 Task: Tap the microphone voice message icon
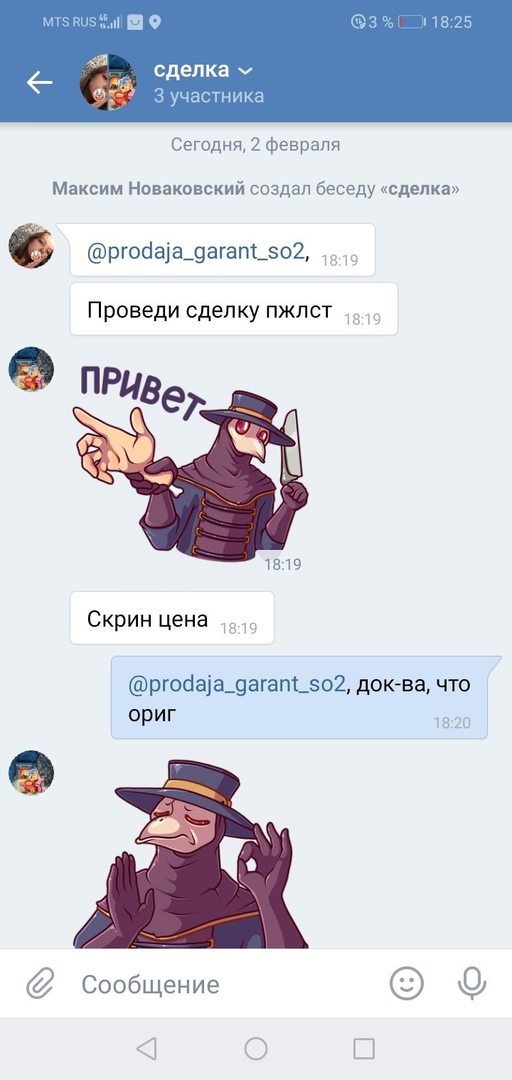472,983
